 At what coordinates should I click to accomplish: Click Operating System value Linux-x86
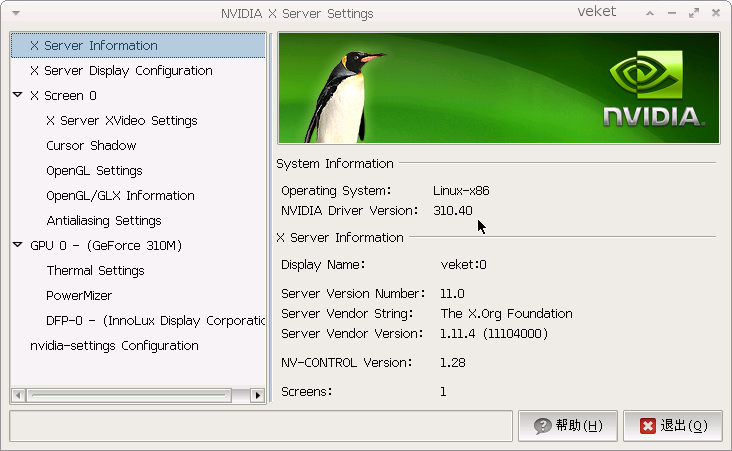coord(461,190)
